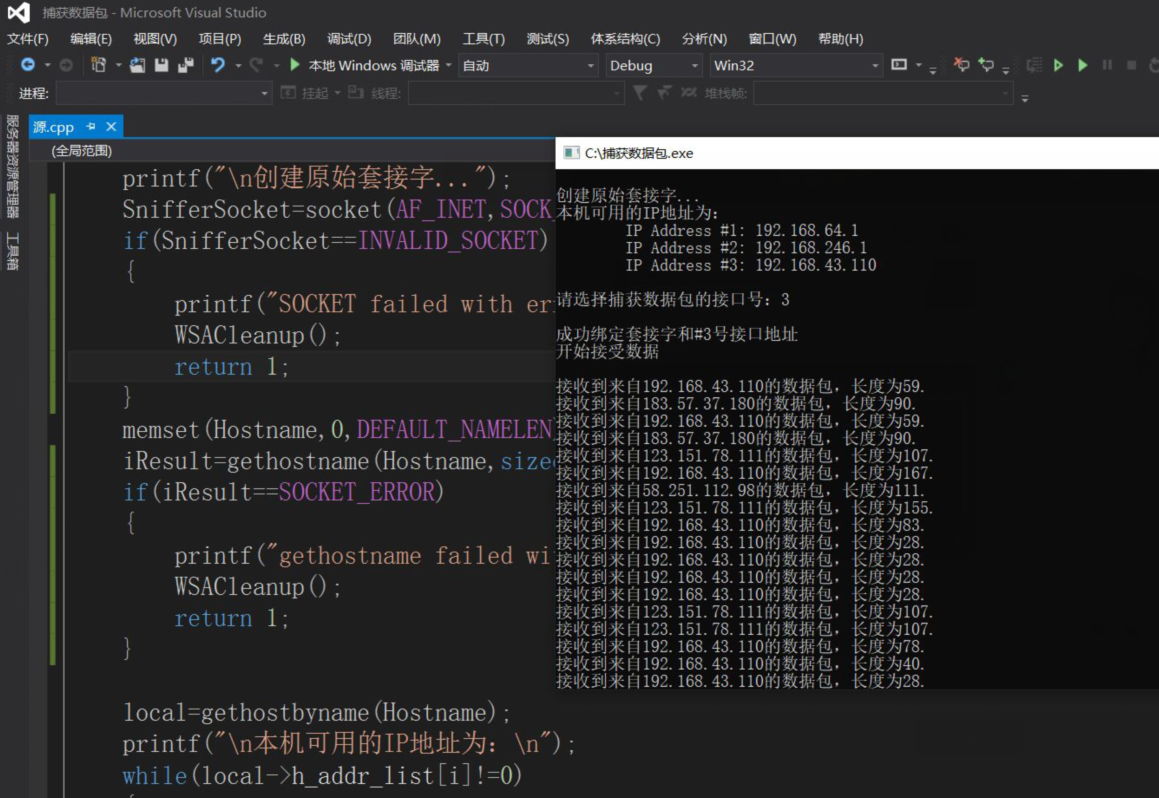Click the code line "local=gethostbyname(Hostname);"

click(316, 712)
